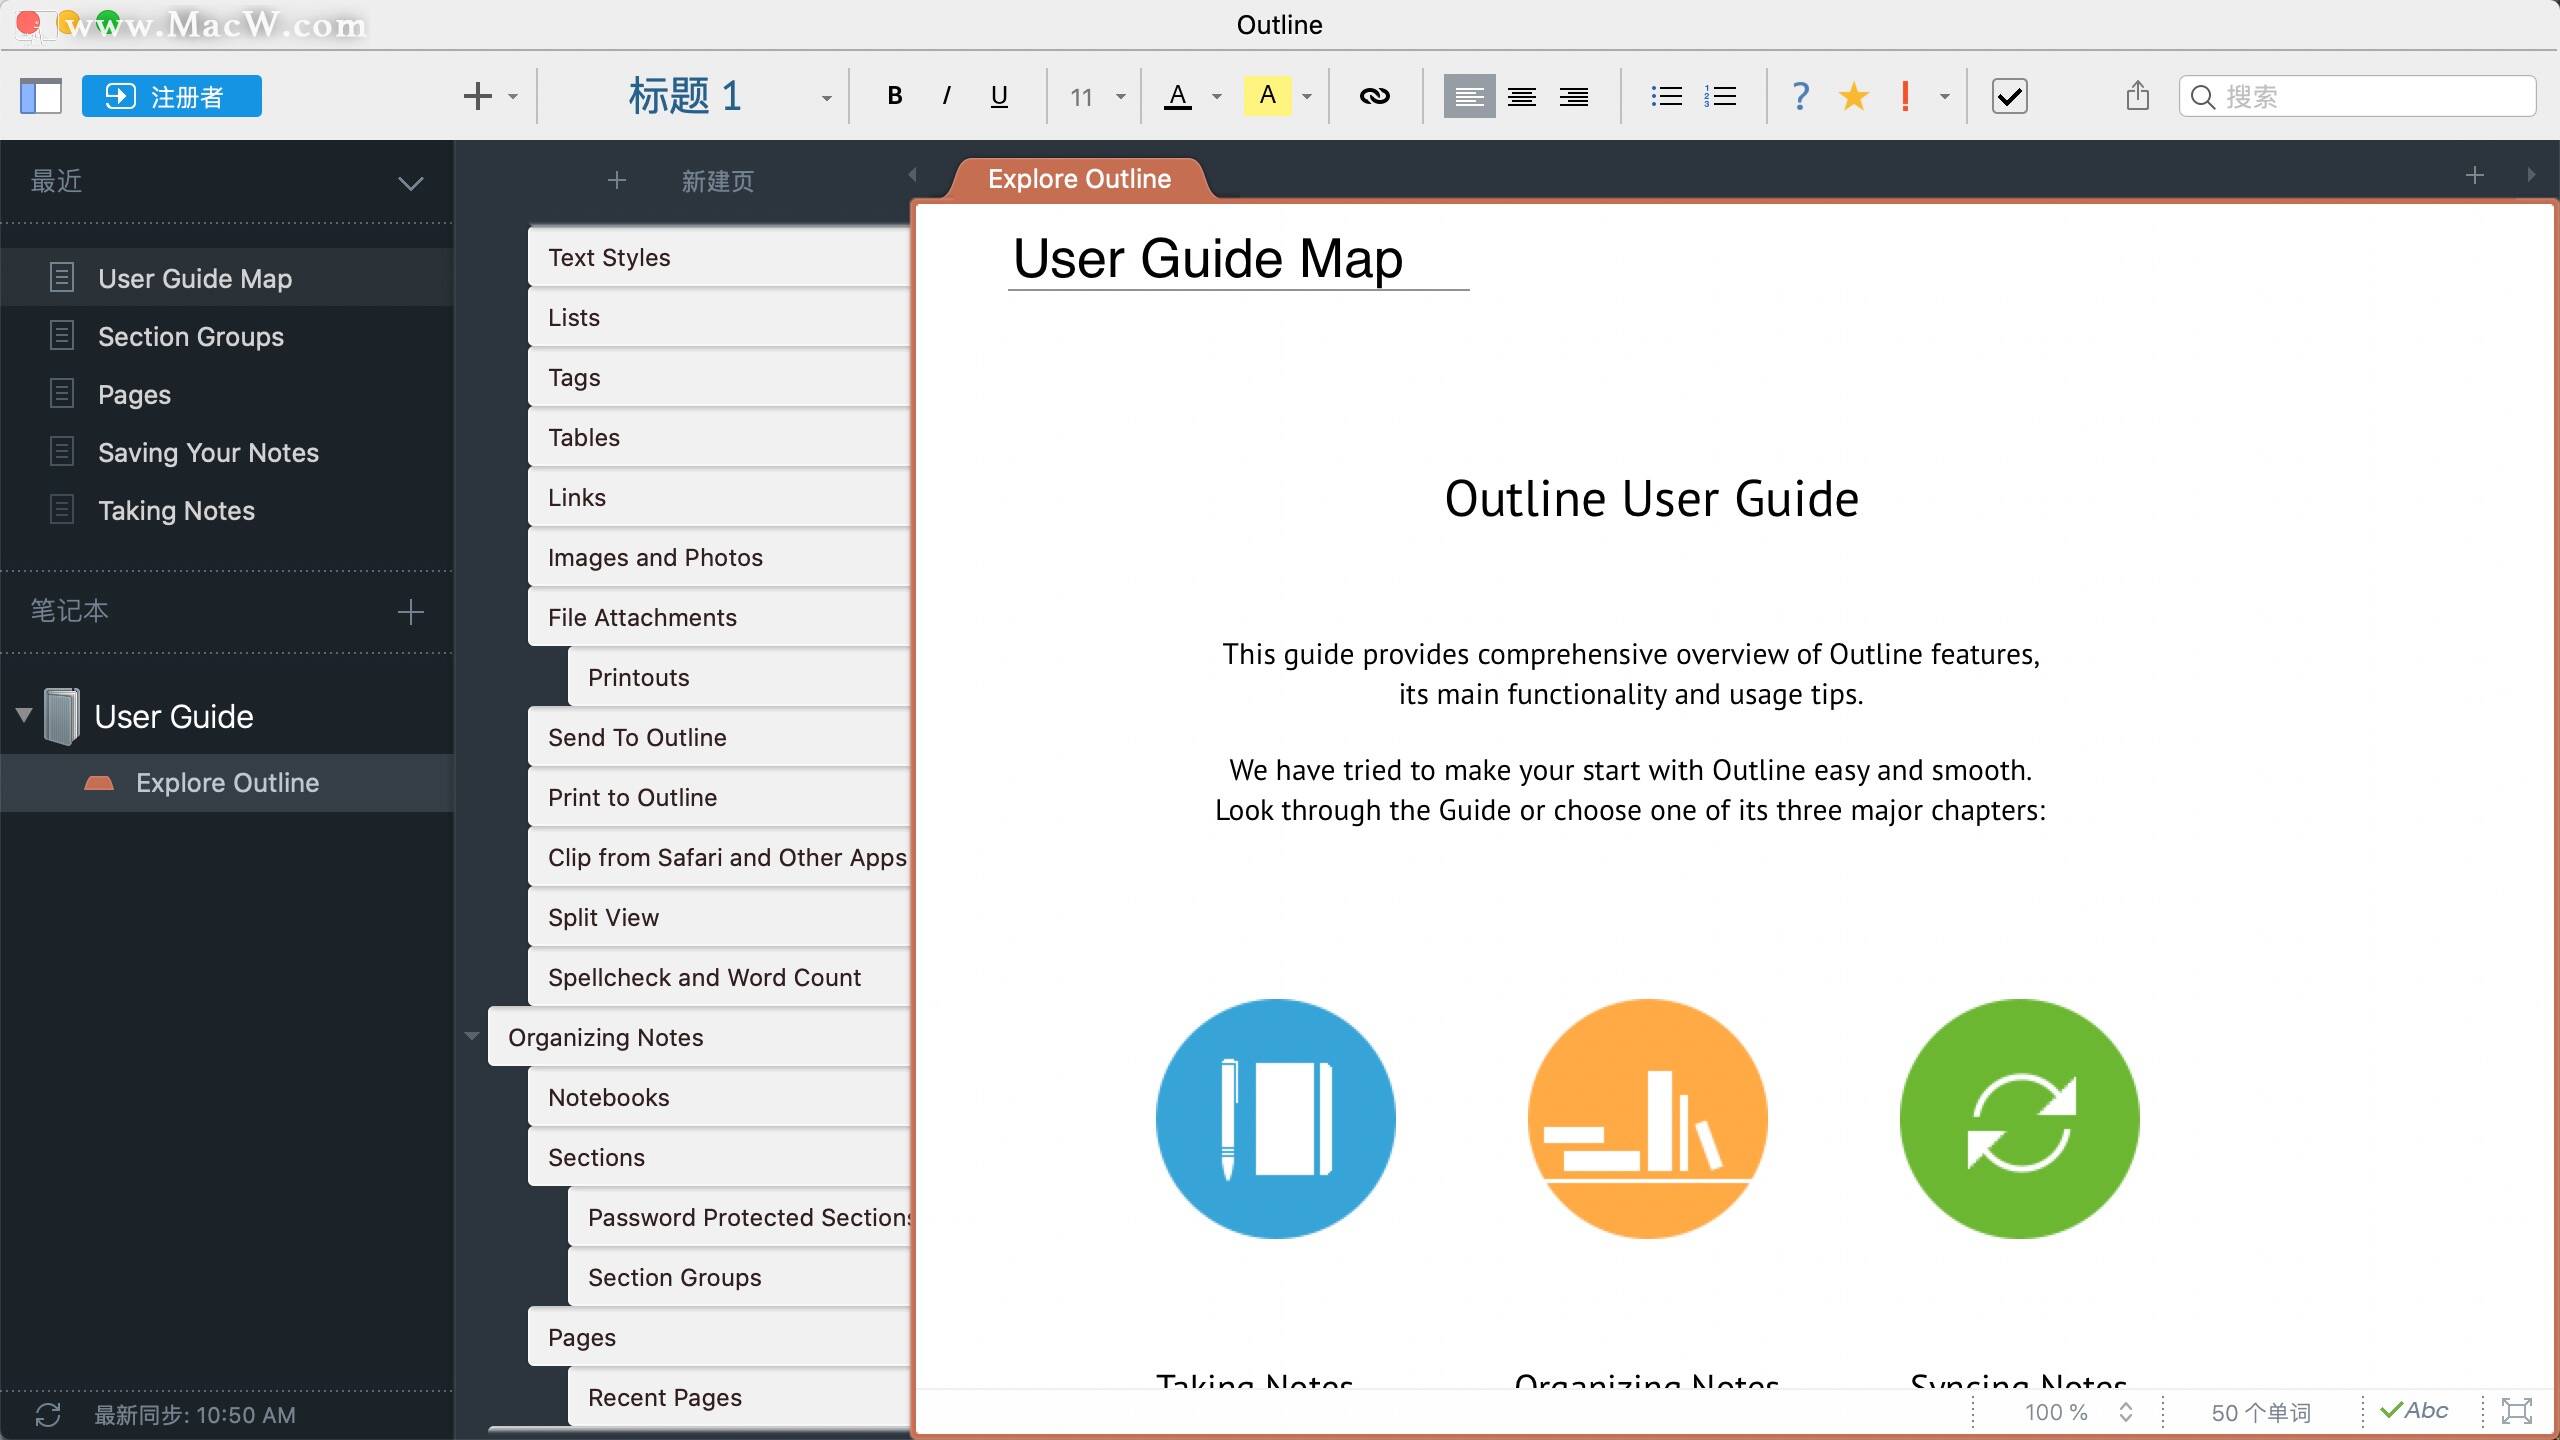
Task: Click the blue 注册者 register button
Action: point(171,96)
